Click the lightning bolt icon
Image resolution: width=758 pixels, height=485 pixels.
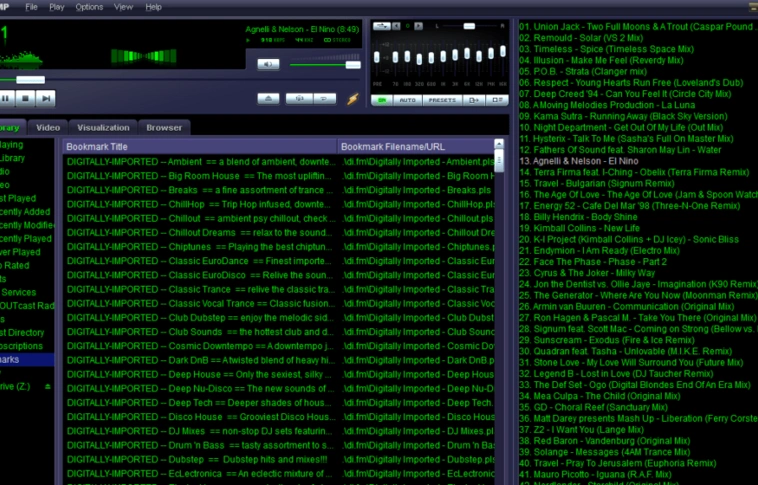(352, 98)
